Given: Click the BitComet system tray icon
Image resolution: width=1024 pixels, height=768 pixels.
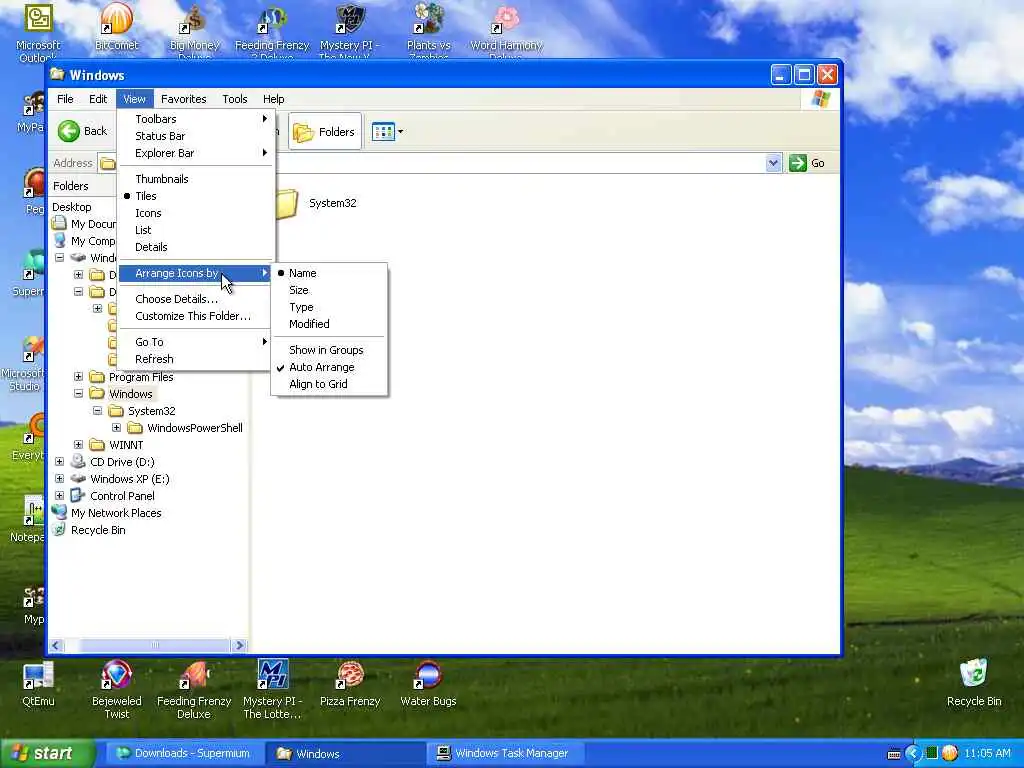Looking at the screenshot, I should click(950, 754).
